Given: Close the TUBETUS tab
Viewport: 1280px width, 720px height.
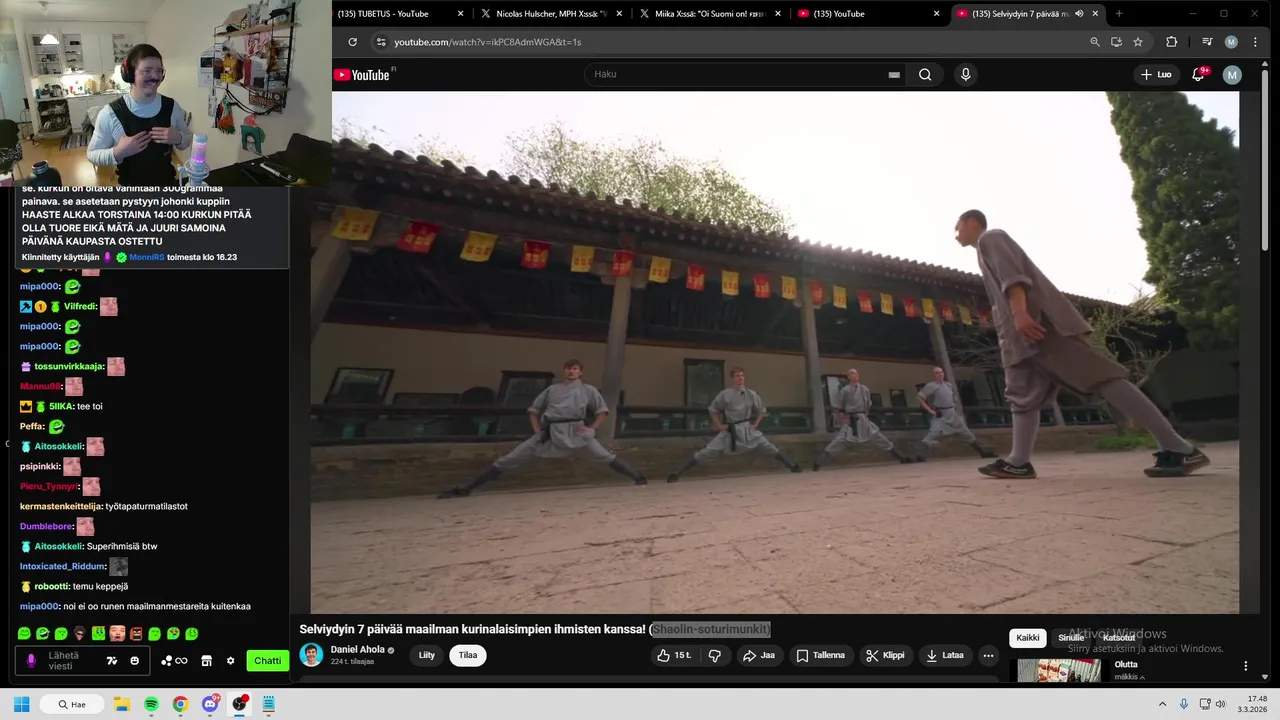Looking at the screenshot, I should coord(461,14).
